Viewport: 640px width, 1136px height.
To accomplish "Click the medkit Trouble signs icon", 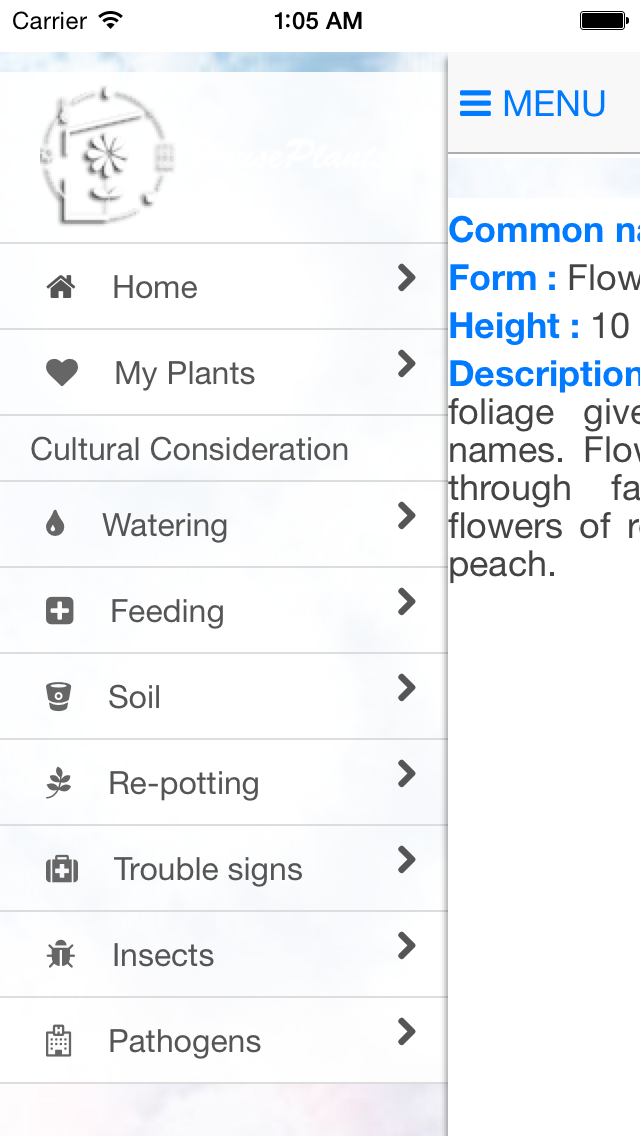I will point(62,869).
